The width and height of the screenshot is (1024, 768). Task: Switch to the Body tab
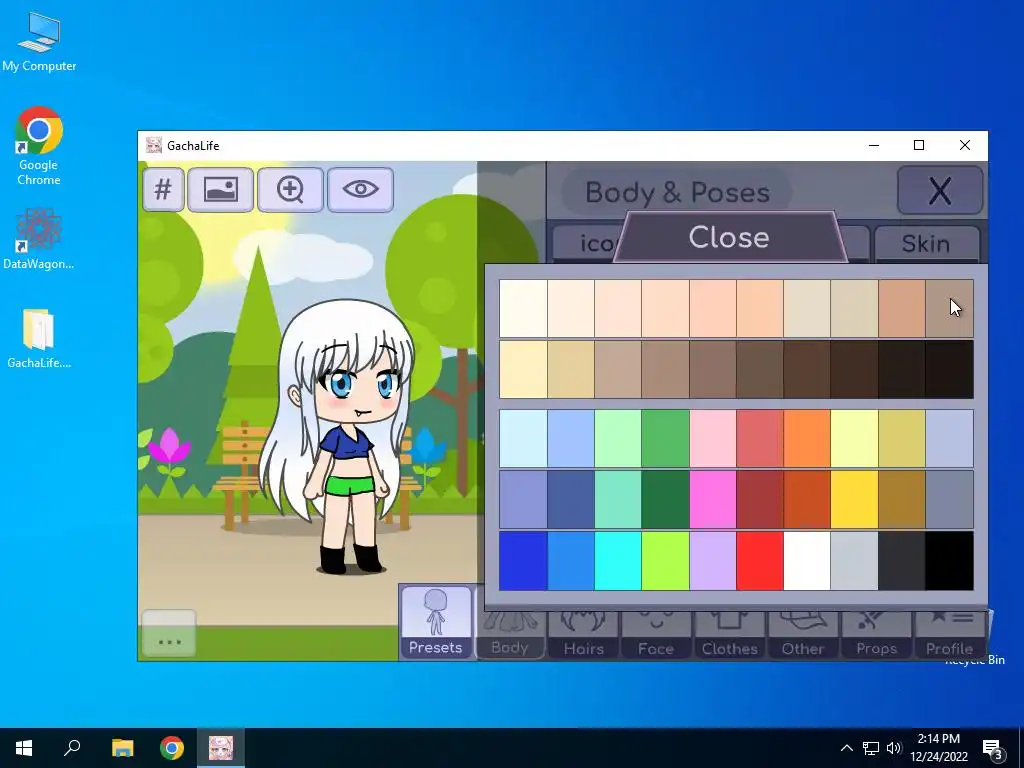pyautogui.click(x=510, y=633)
